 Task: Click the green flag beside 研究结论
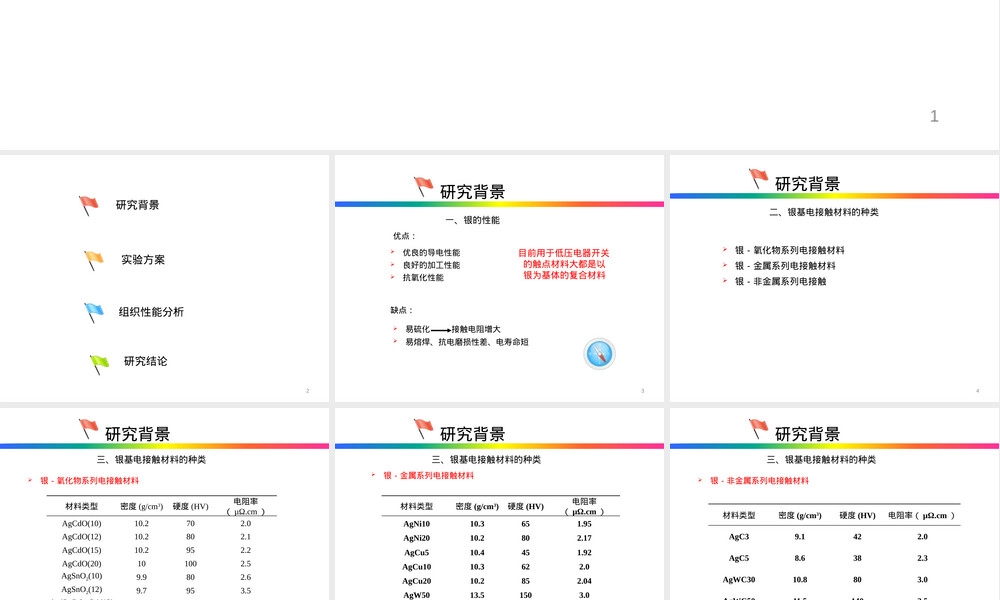click(99, 365)
